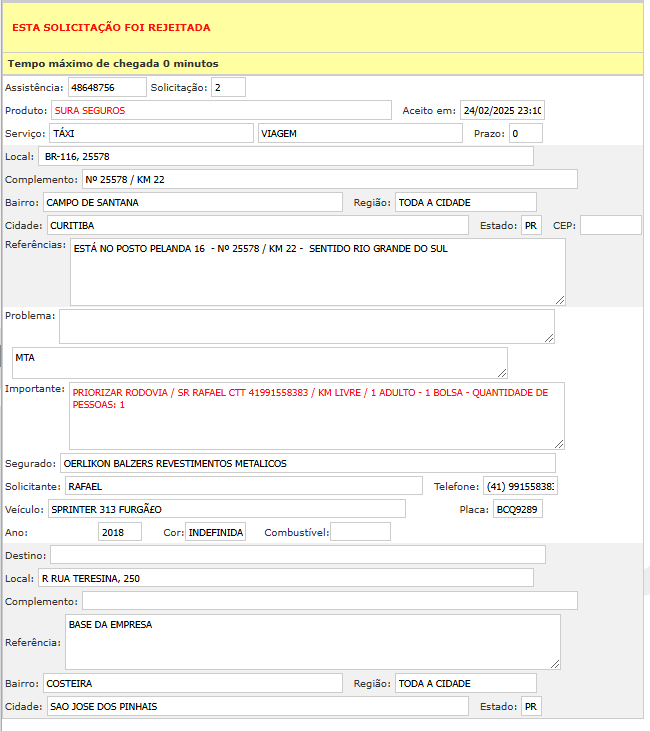Click the Referências text area about POSTO PELANDA
This screenshot has height=731, width=650.
coord(317,271)
